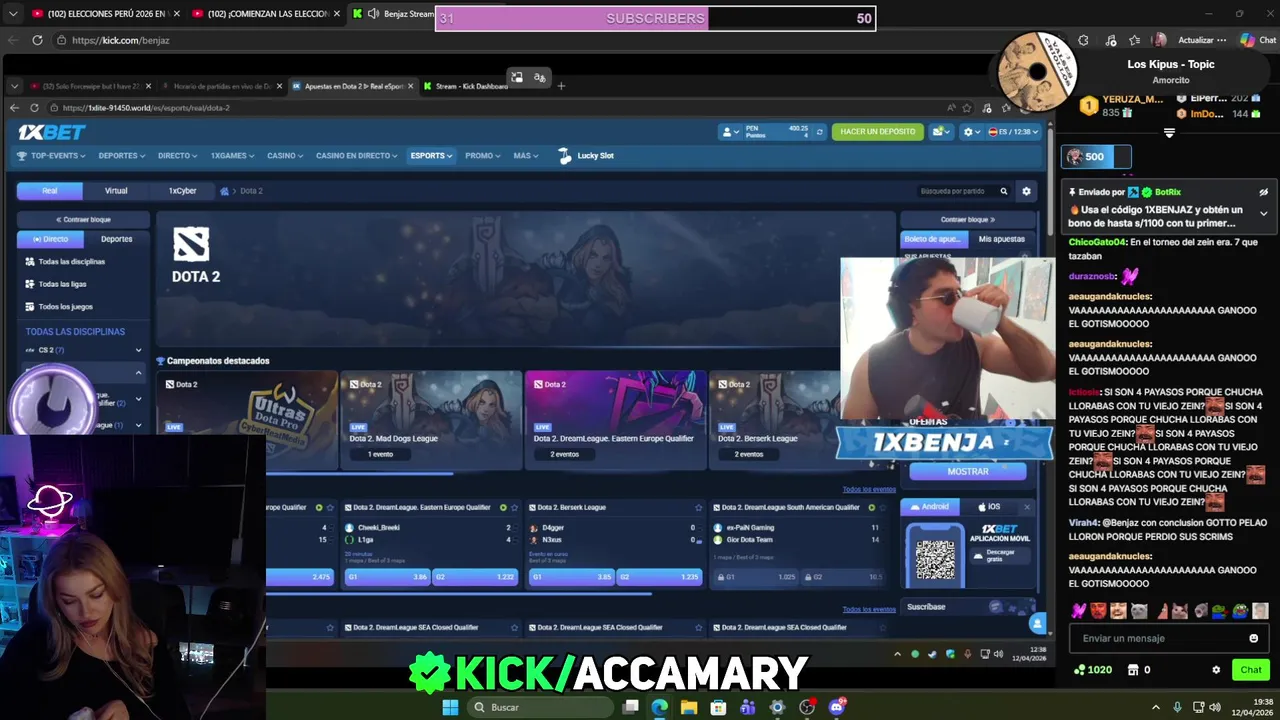Open Microsoft Edge from taskbar

coord(659,707)
